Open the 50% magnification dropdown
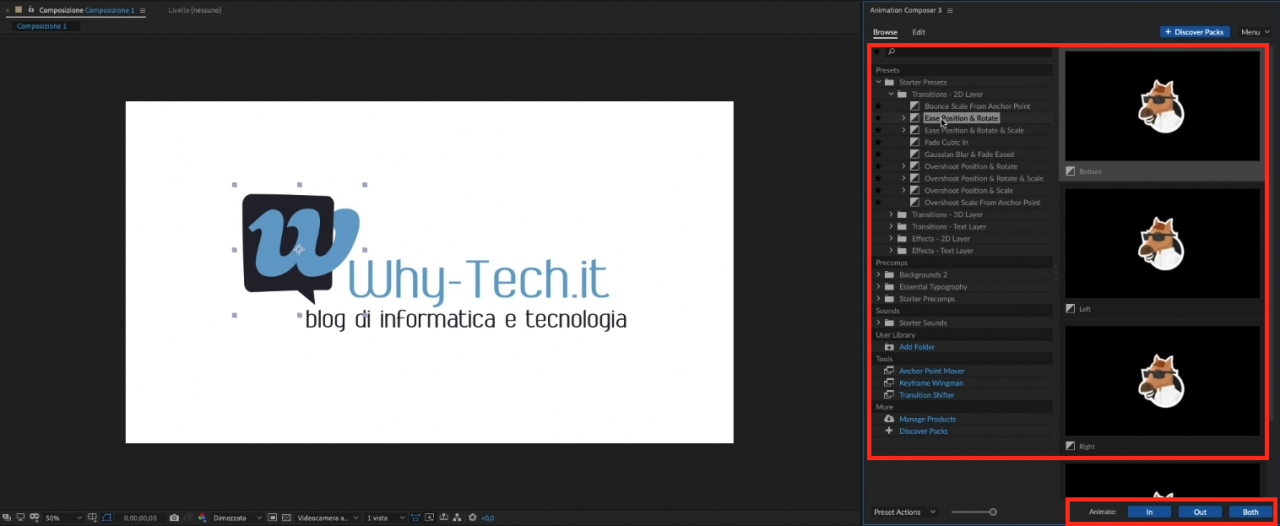 (63, 518)
